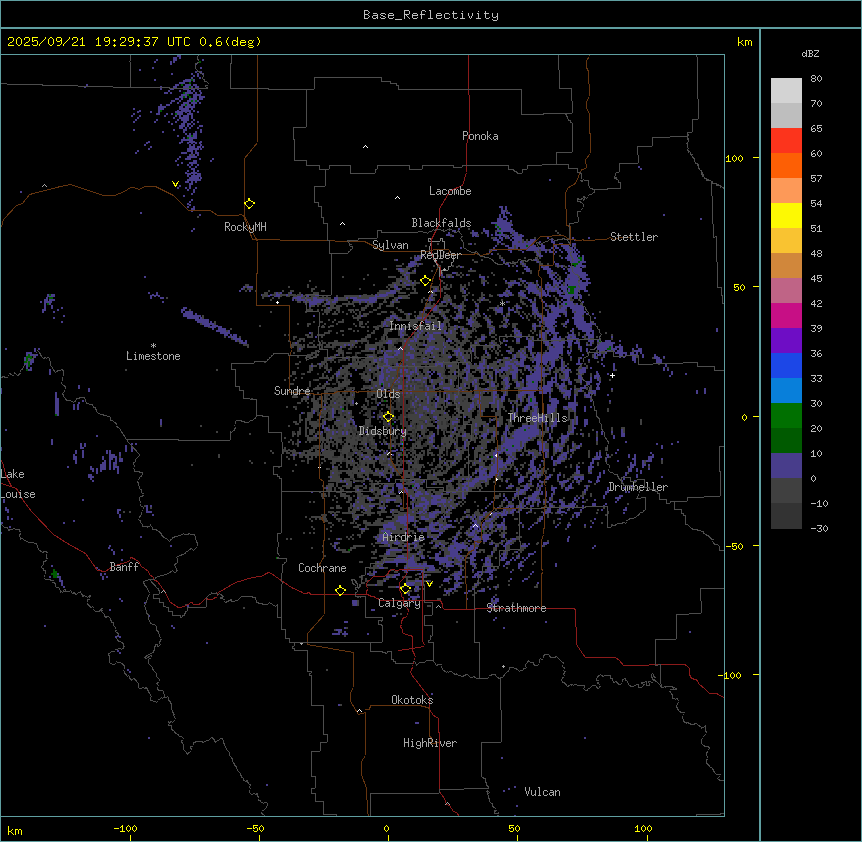Select the ThreeHills label

[537, 418]
